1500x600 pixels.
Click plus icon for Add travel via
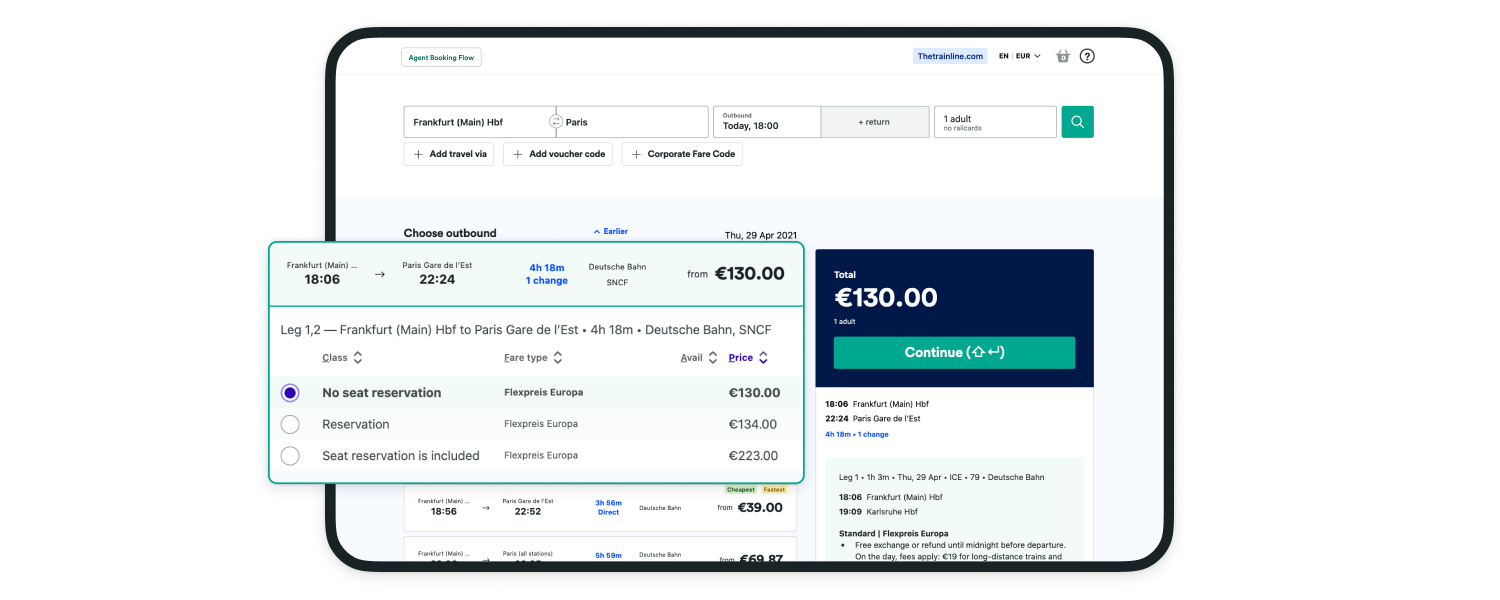(418, 154)
